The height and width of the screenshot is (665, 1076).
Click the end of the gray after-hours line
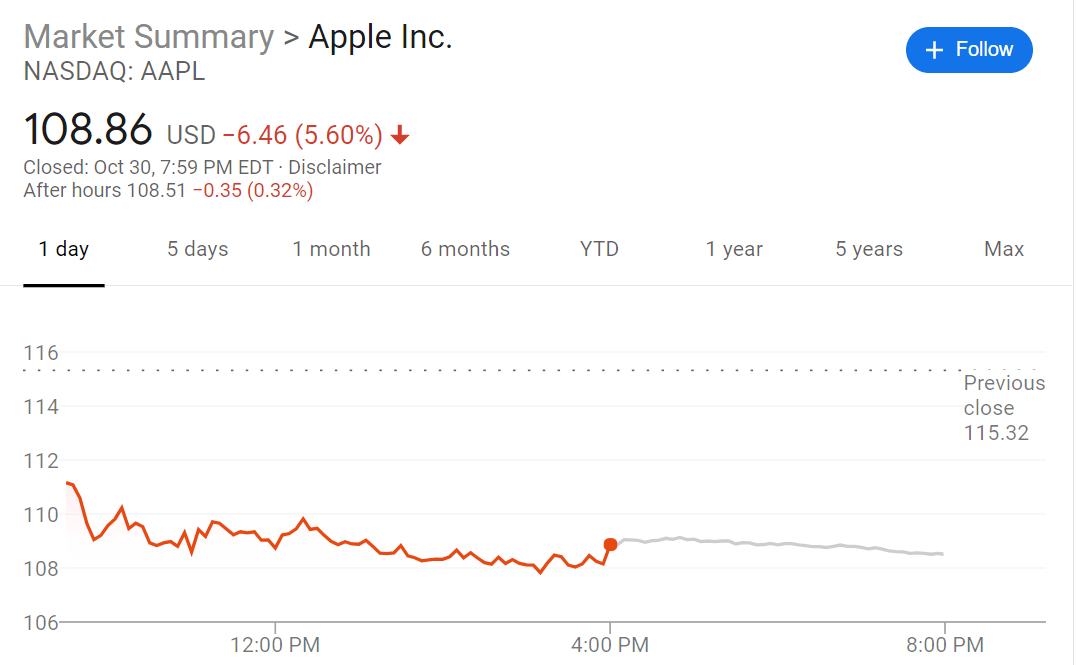(942, 554)
